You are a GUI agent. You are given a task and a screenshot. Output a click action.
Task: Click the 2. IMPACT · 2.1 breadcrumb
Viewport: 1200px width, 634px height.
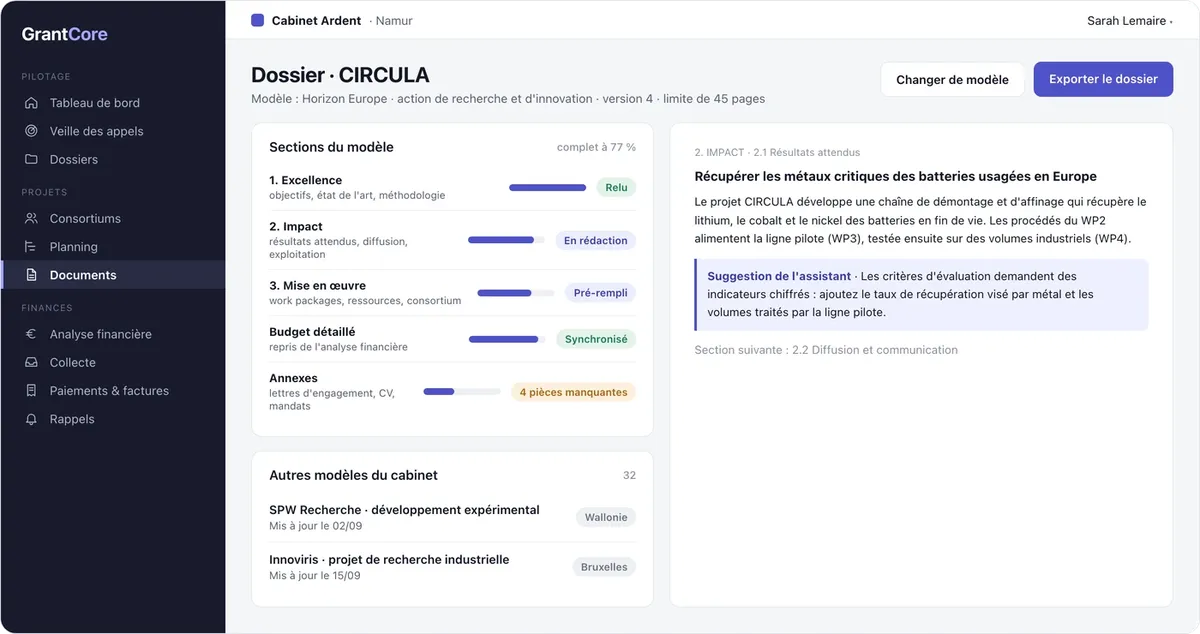click(x=777, y=153)
